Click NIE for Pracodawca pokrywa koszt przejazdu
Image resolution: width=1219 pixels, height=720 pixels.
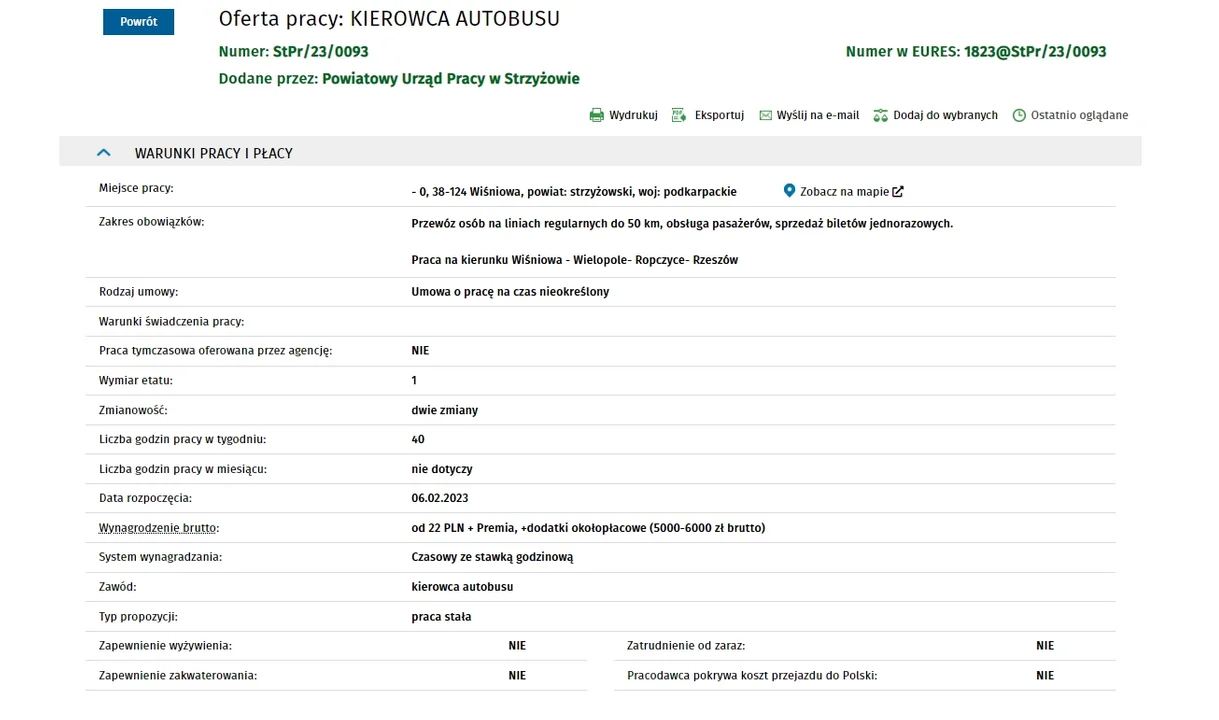[x=1045, y=676]
